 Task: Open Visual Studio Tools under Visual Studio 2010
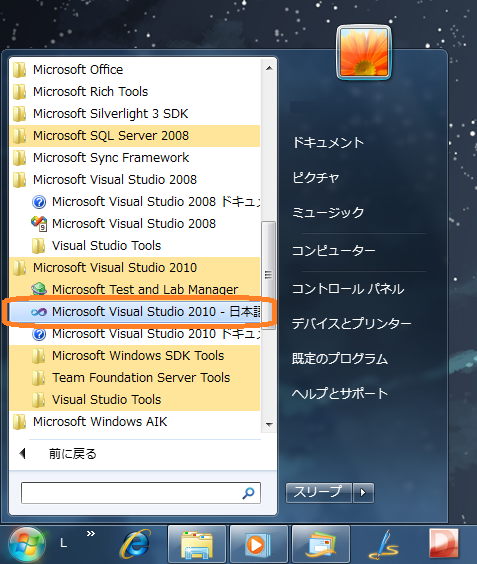click(135, 400)
